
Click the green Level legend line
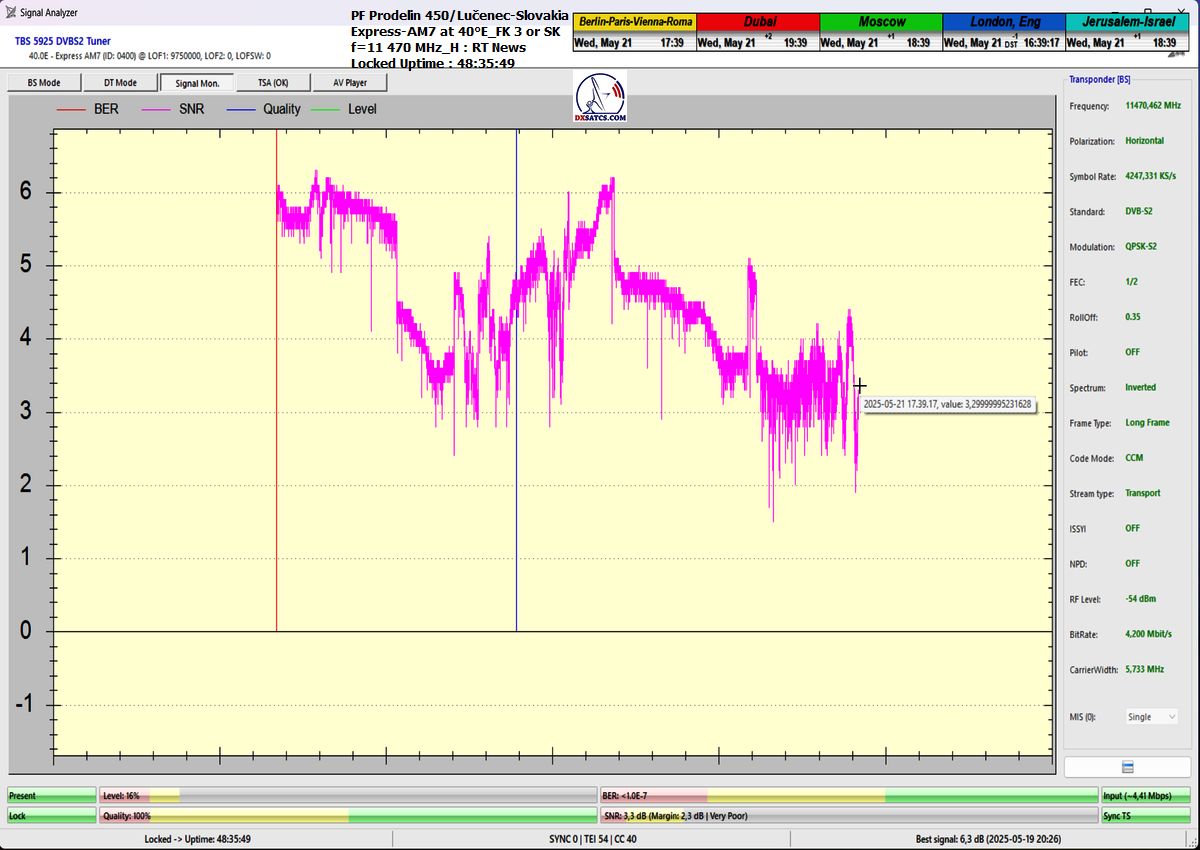pyautogui.click(x=326, y=109)
